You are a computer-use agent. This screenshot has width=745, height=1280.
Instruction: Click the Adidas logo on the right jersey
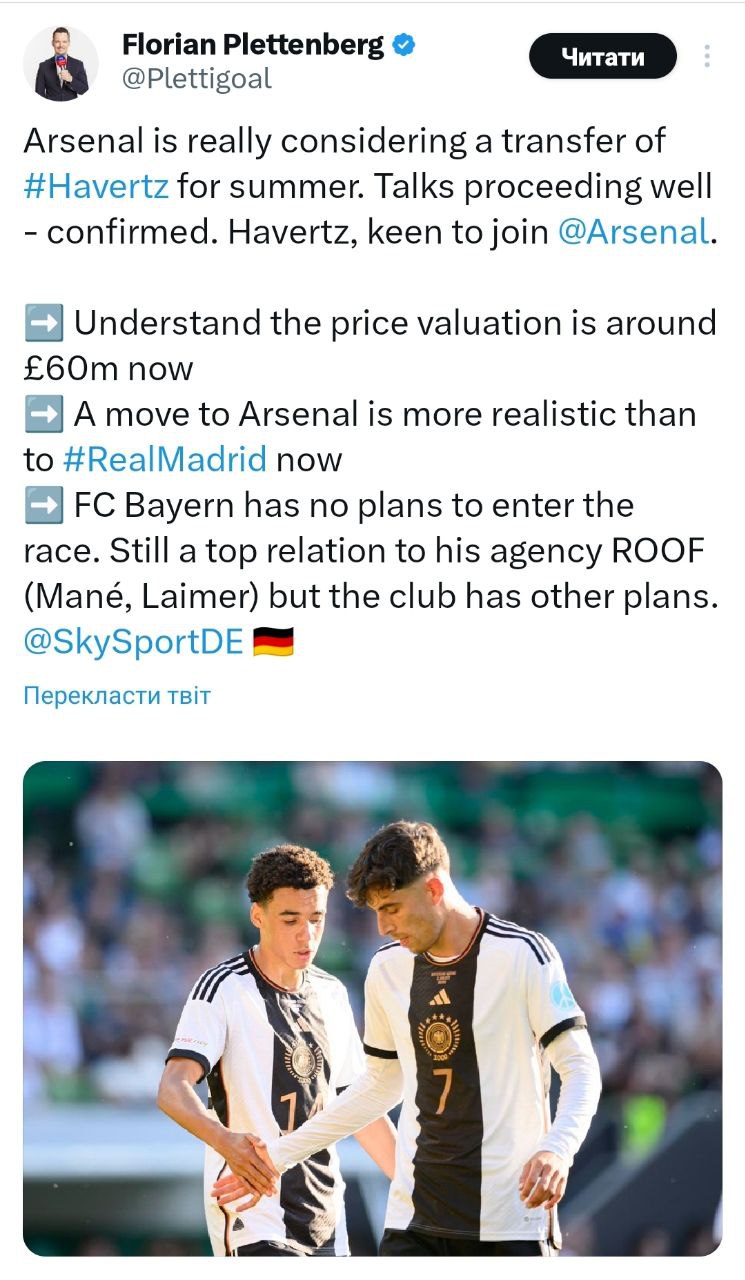coord(439,997)
